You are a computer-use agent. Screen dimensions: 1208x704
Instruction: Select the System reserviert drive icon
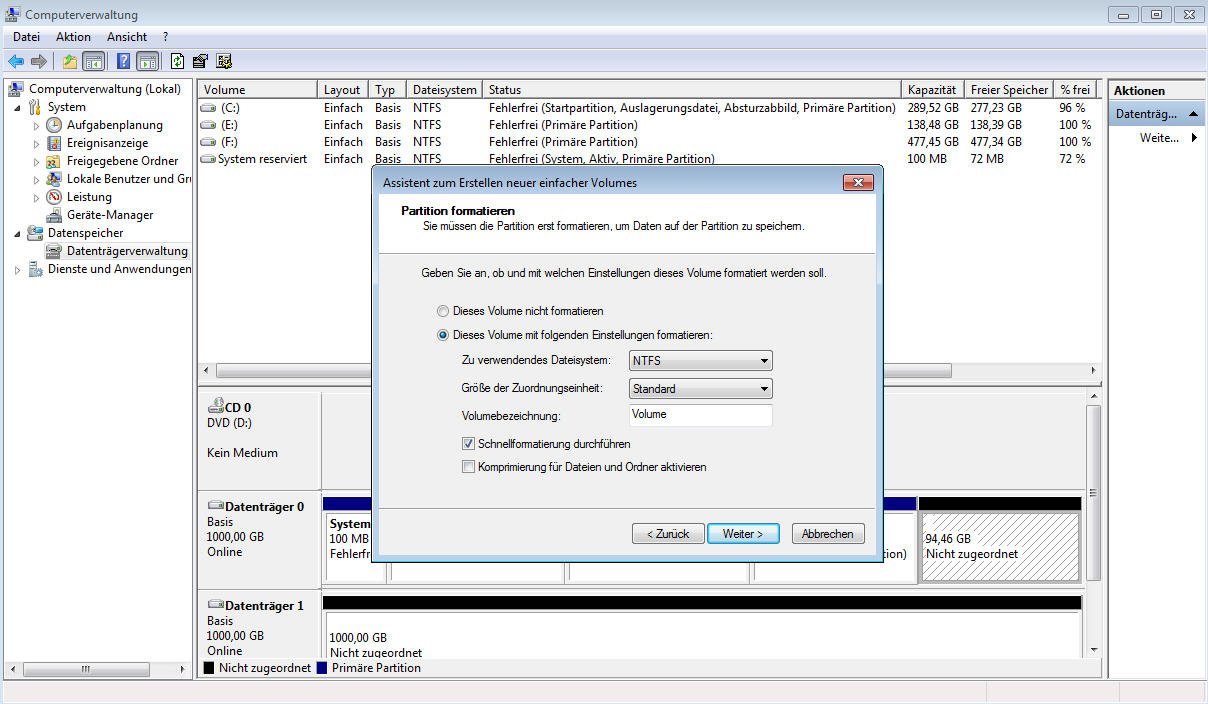point(208,159)
